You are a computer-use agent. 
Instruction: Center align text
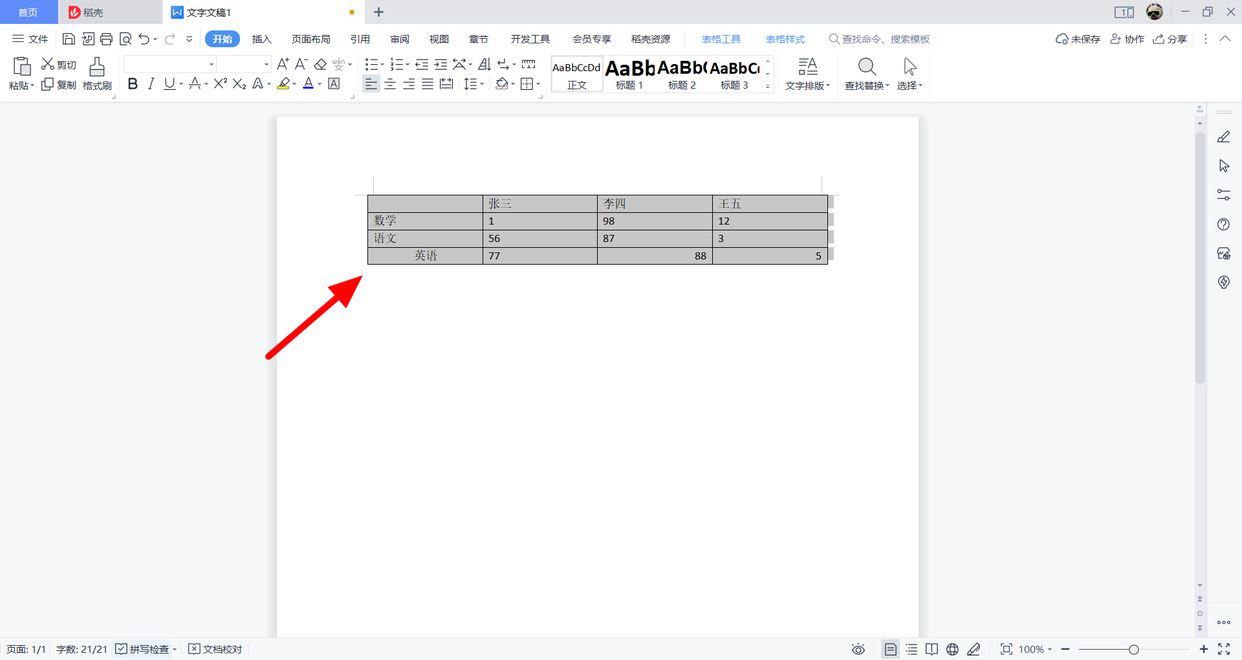390,84
